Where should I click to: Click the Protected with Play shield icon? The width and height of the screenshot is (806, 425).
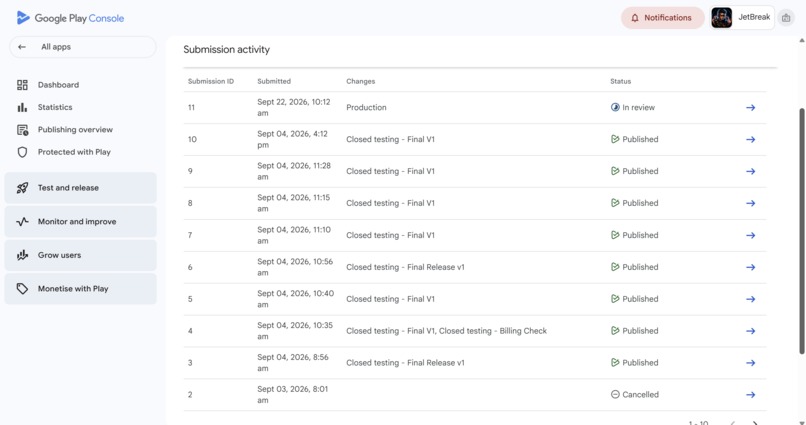[22, 152]
